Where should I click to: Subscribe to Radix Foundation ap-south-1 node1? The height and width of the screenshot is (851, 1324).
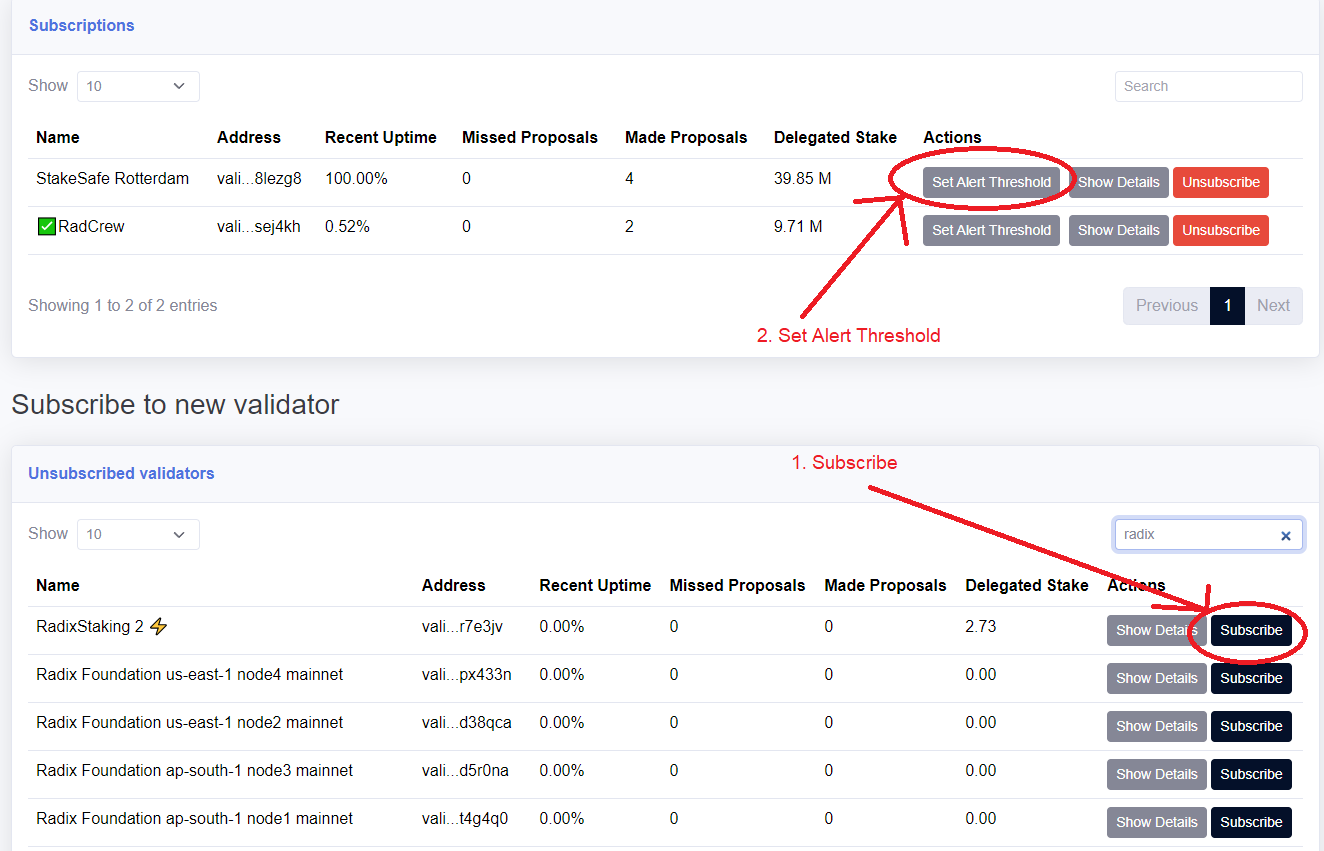(1251, 822)
